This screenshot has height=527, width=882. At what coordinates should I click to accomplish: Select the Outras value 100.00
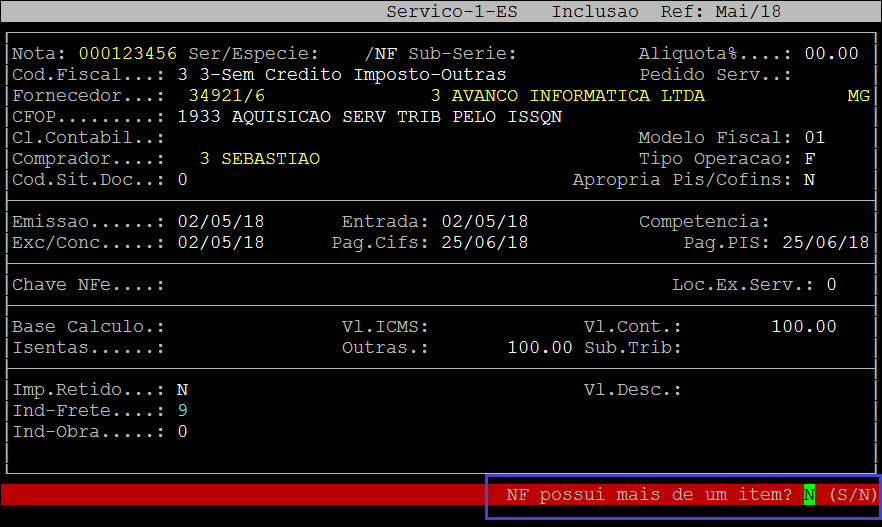[x=540, y=348]
